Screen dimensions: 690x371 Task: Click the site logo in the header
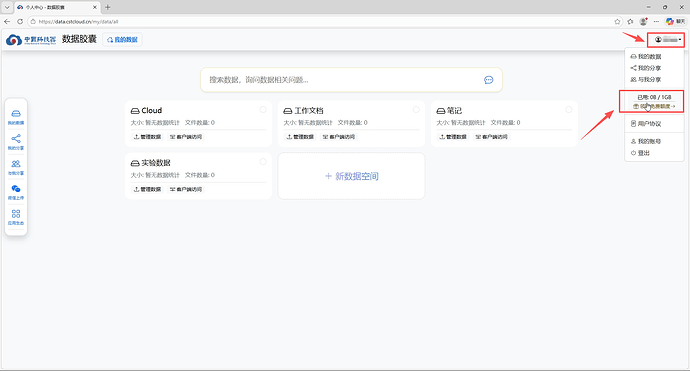click(31, 40)
